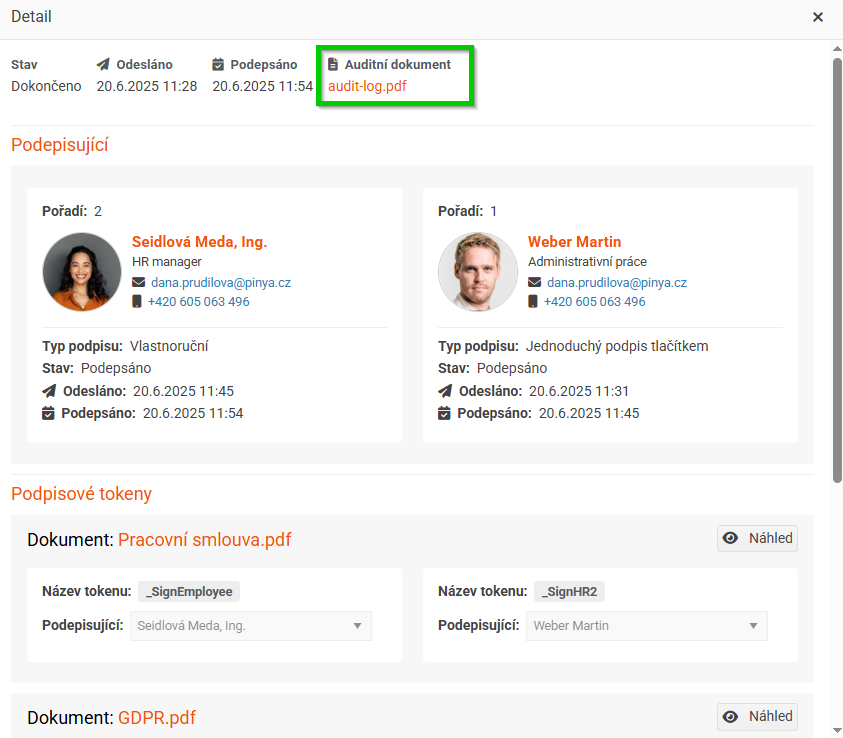This screenshot has height=738, width=843.
Task: Preview GDPR.pdf with Náhled button
Action: click(x=757, y=716)
